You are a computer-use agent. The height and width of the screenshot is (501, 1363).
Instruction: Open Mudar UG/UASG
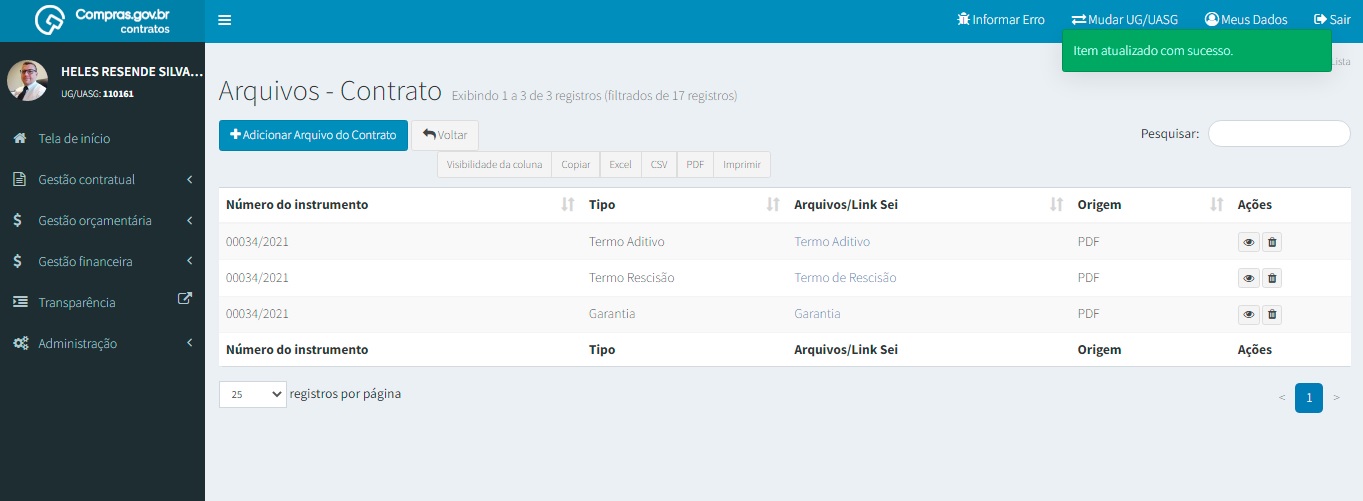click(1124, 19)
